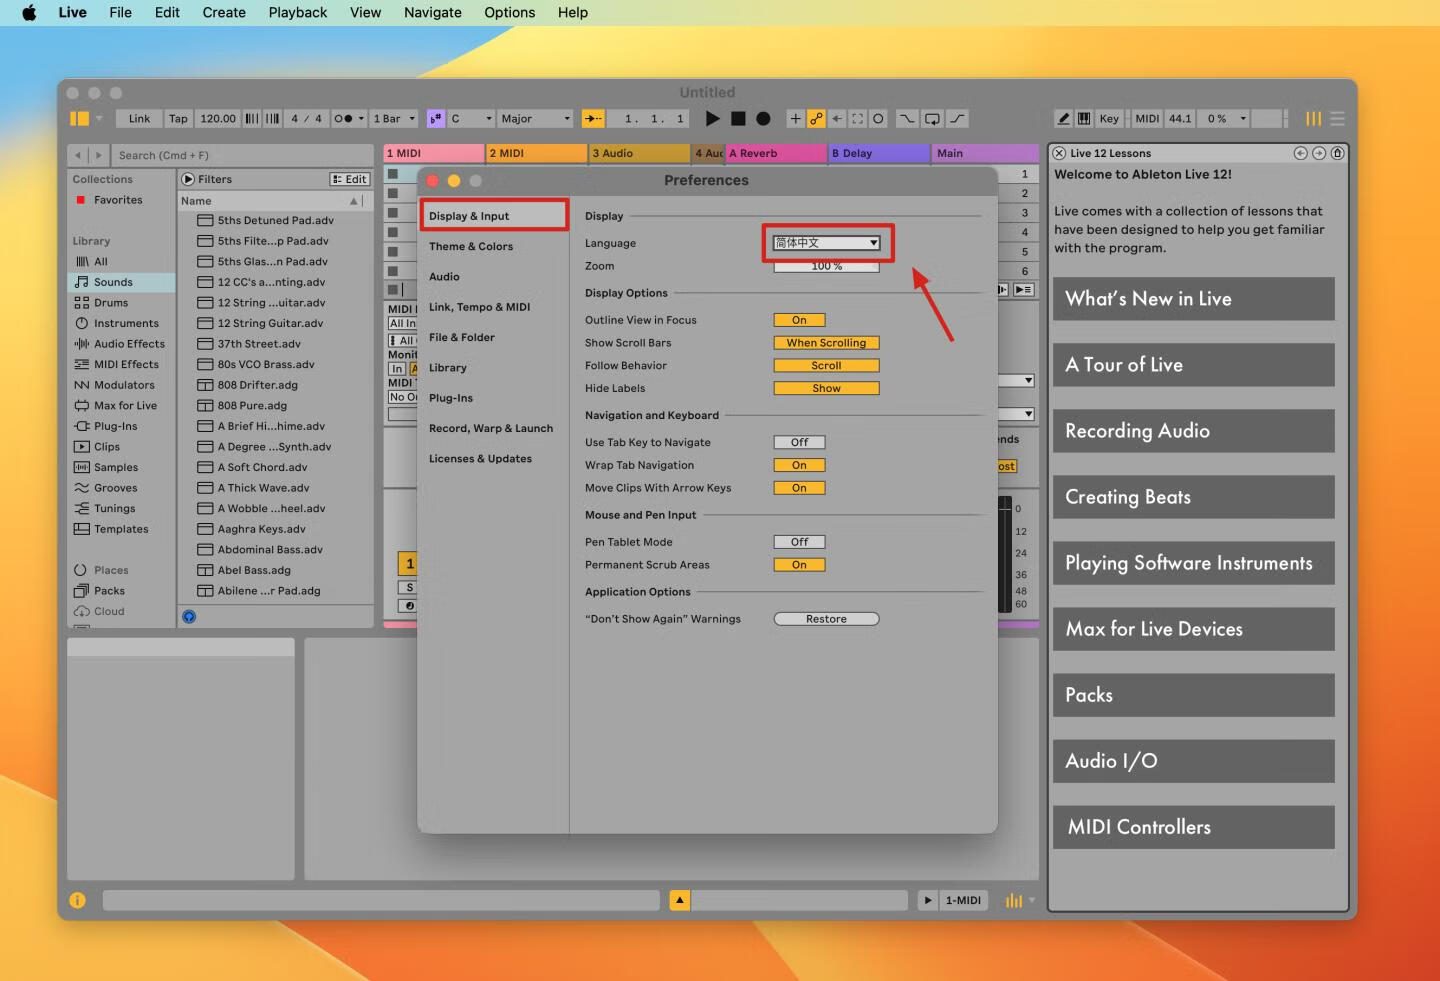Toggle Outline View in Focus

tap(799, 320)
